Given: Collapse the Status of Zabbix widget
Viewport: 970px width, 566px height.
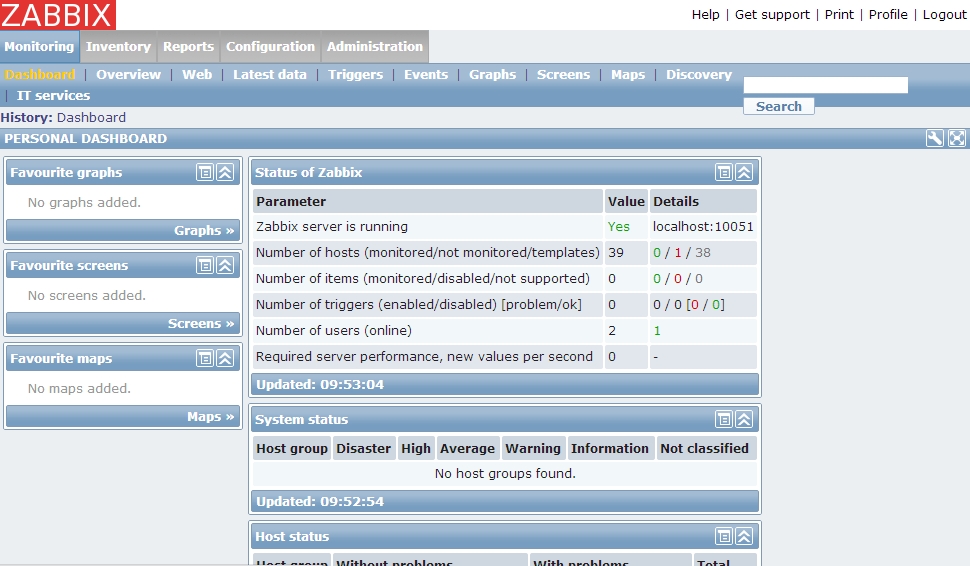Looking at the screenshot, I should click(744, 172).
